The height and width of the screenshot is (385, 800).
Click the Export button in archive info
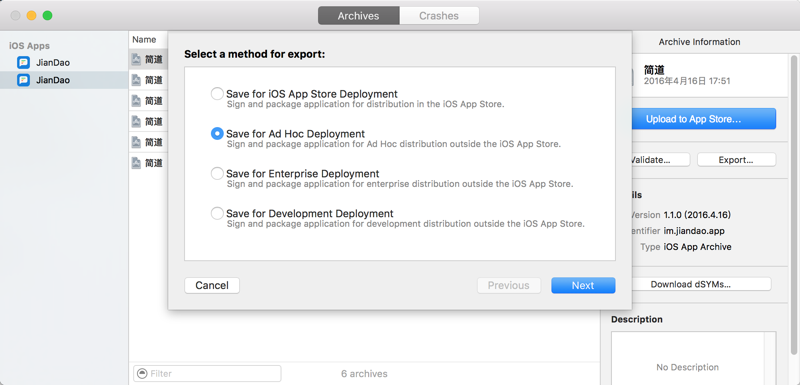click(736, 160)
